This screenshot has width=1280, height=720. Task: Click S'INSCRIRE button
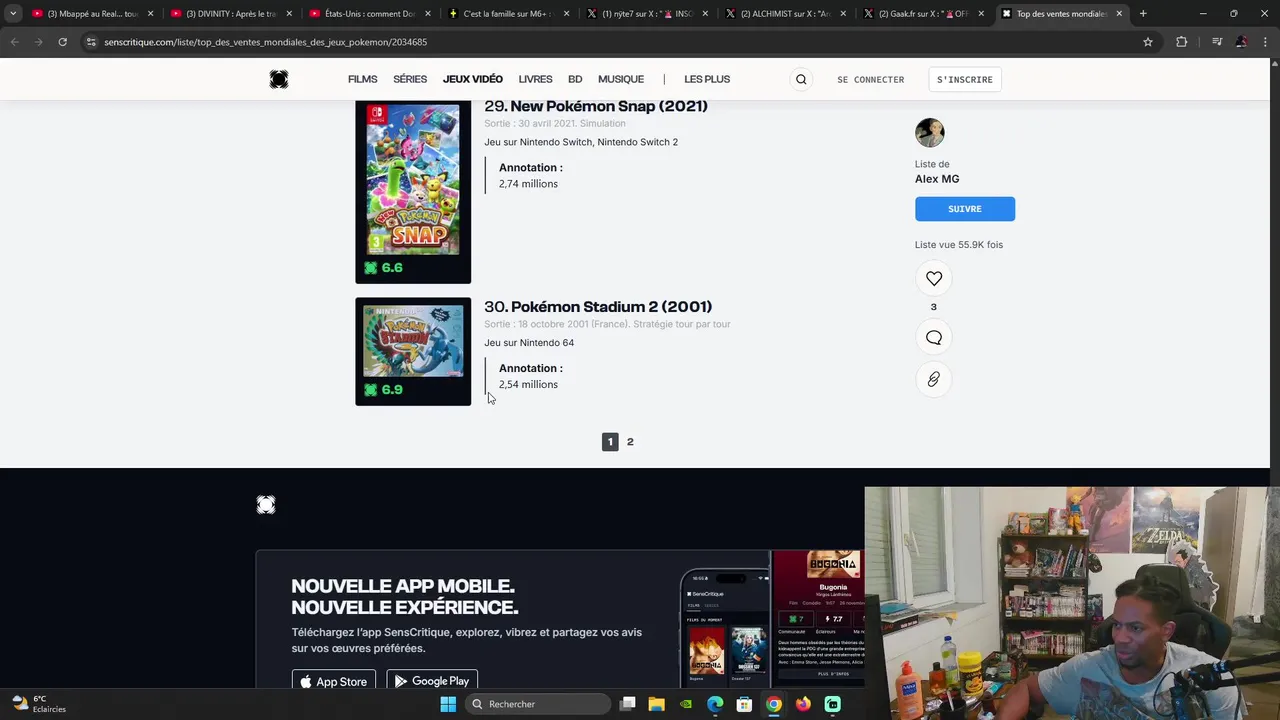tap(965, 79)
